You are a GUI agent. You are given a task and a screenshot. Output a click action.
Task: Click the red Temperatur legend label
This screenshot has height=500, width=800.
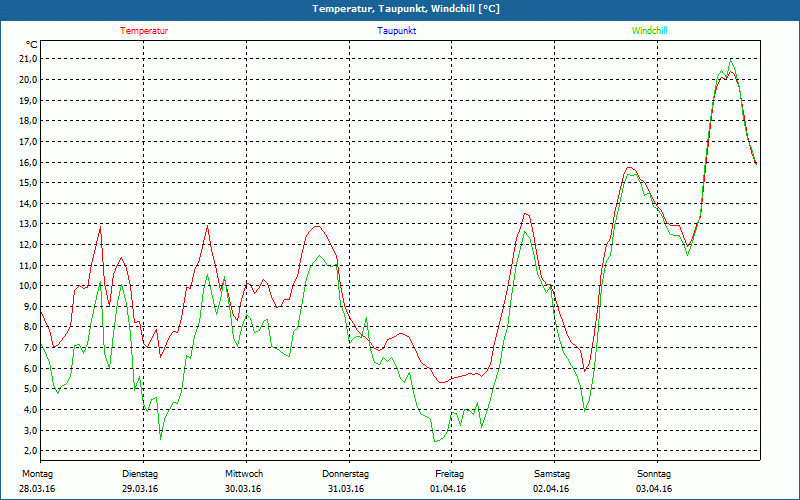coord(144,31)
